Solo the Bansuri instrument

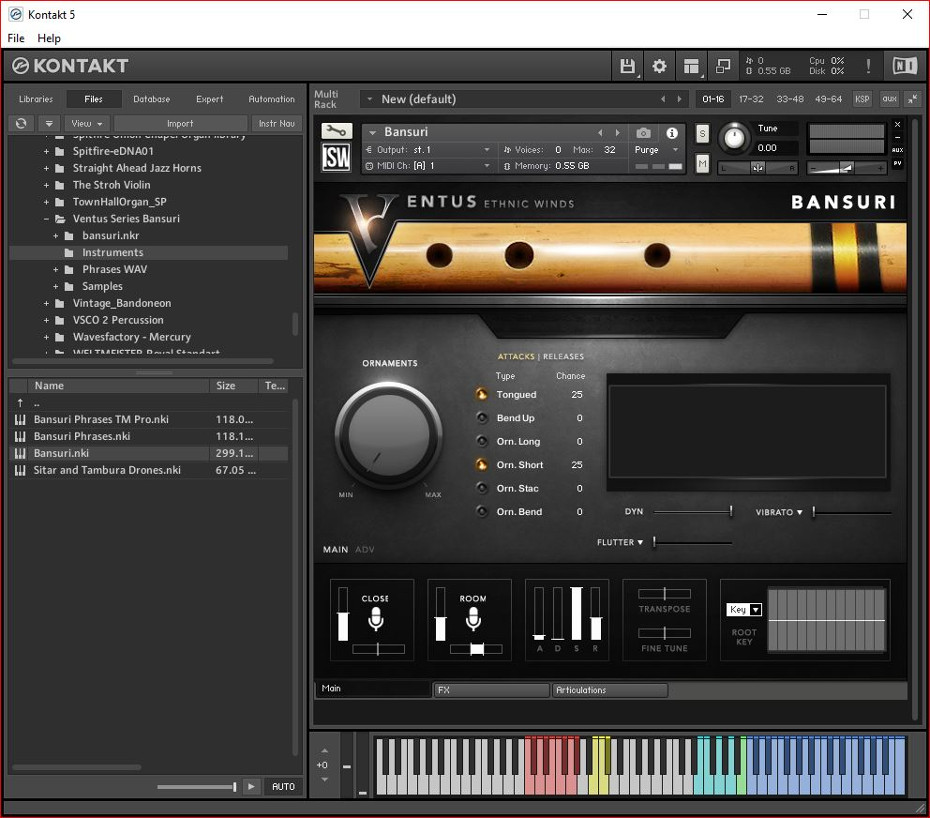[x=702, y=133]
